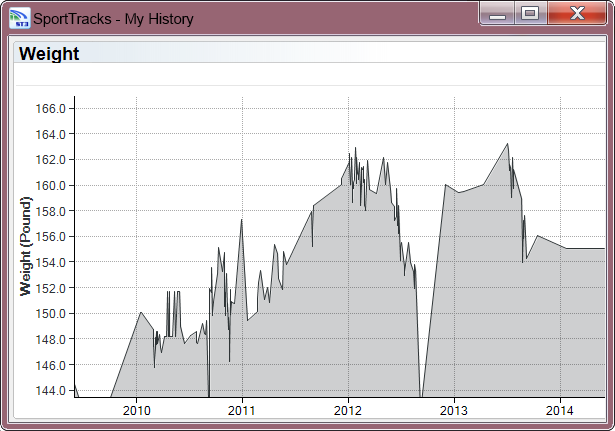The height and width of the screenshot is (431, 615).
Task: Click the 144.0 y-axis label
Action: [x=51, y=391]
